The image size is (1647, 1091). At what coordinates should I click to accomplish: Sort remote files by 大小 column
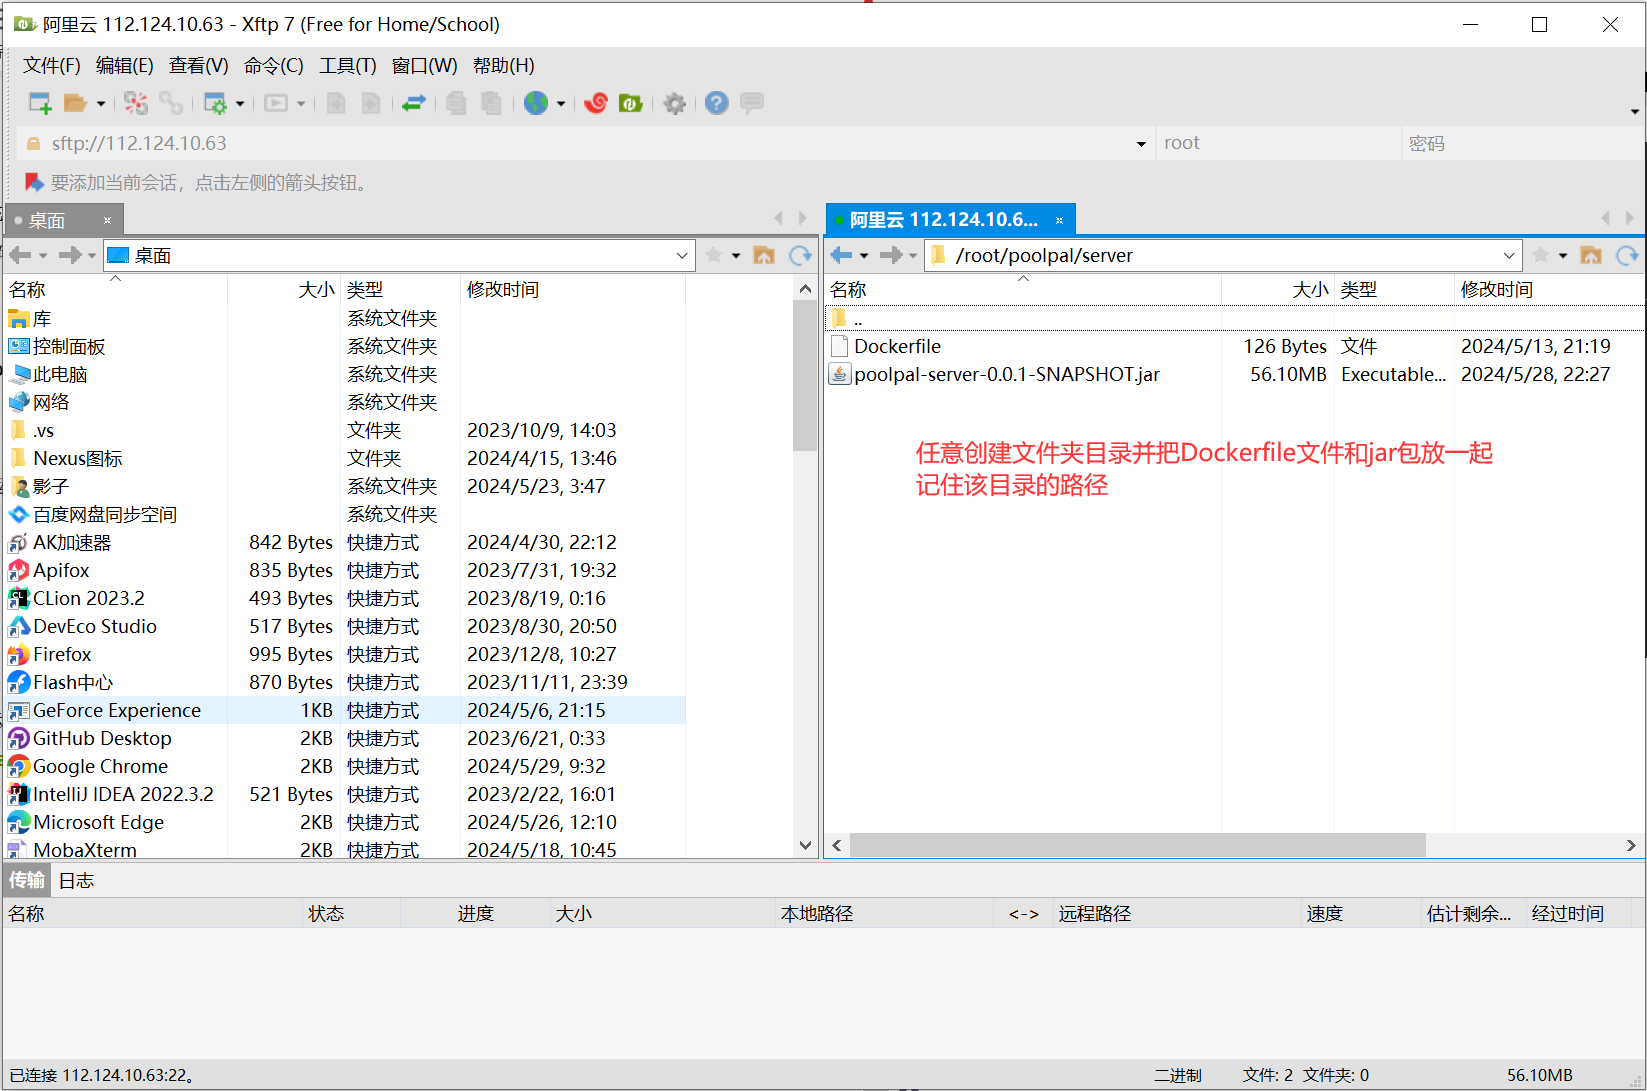coord(1277,289)
